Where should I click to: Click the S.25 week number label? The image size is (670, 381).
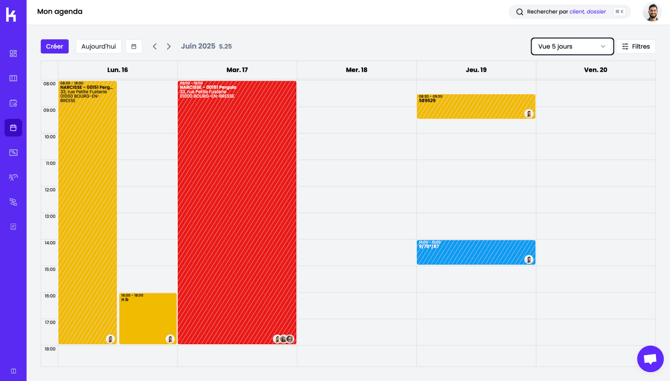[225, 47]
